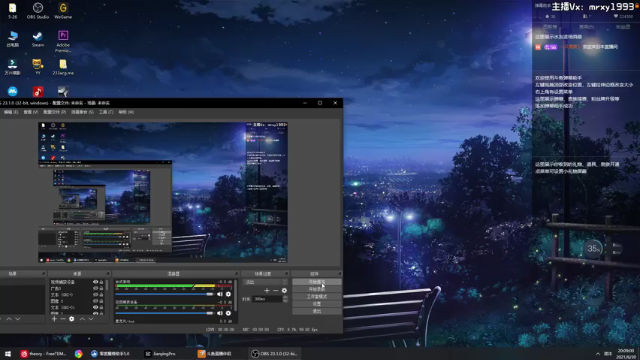Lock the 视频捕获设备 source
Image resolution: width=640 pixels, height=360 pixels.
[x=101, y=282]
